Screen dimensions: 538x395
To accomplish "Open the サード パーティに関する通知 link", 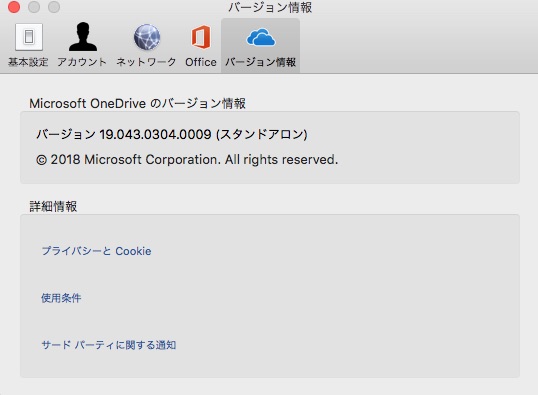I will [x=109, y=345].
